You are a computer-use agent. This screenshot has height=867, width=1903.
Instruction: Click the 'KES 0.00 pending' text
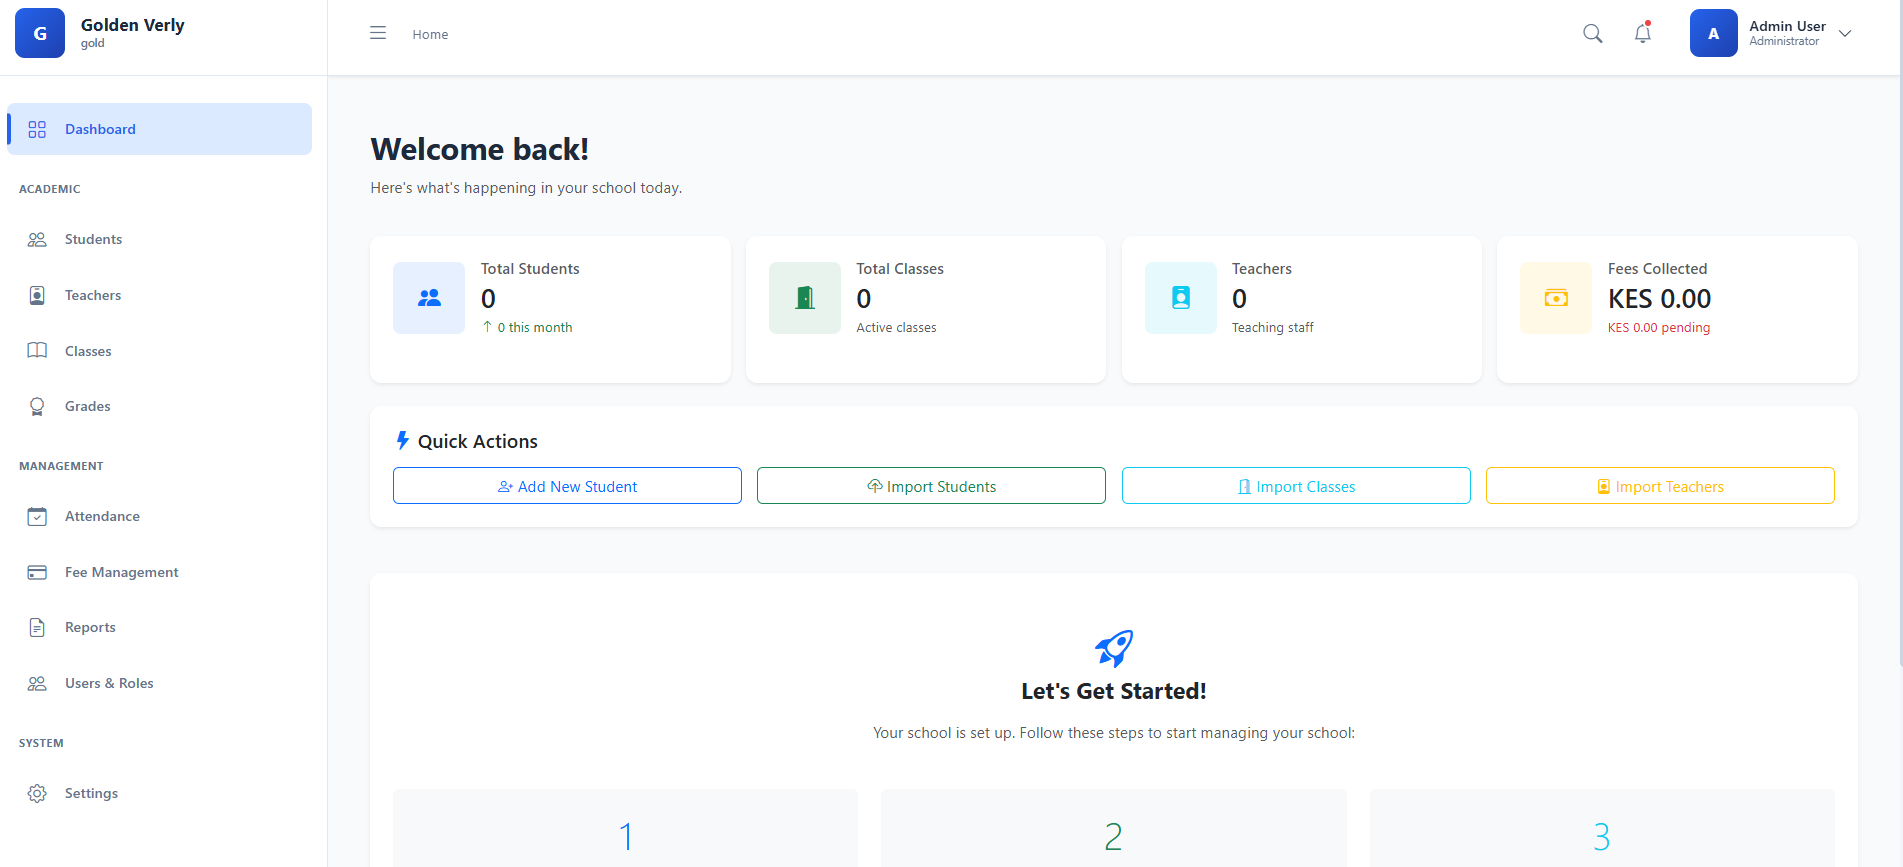(x=1659, y=328)
